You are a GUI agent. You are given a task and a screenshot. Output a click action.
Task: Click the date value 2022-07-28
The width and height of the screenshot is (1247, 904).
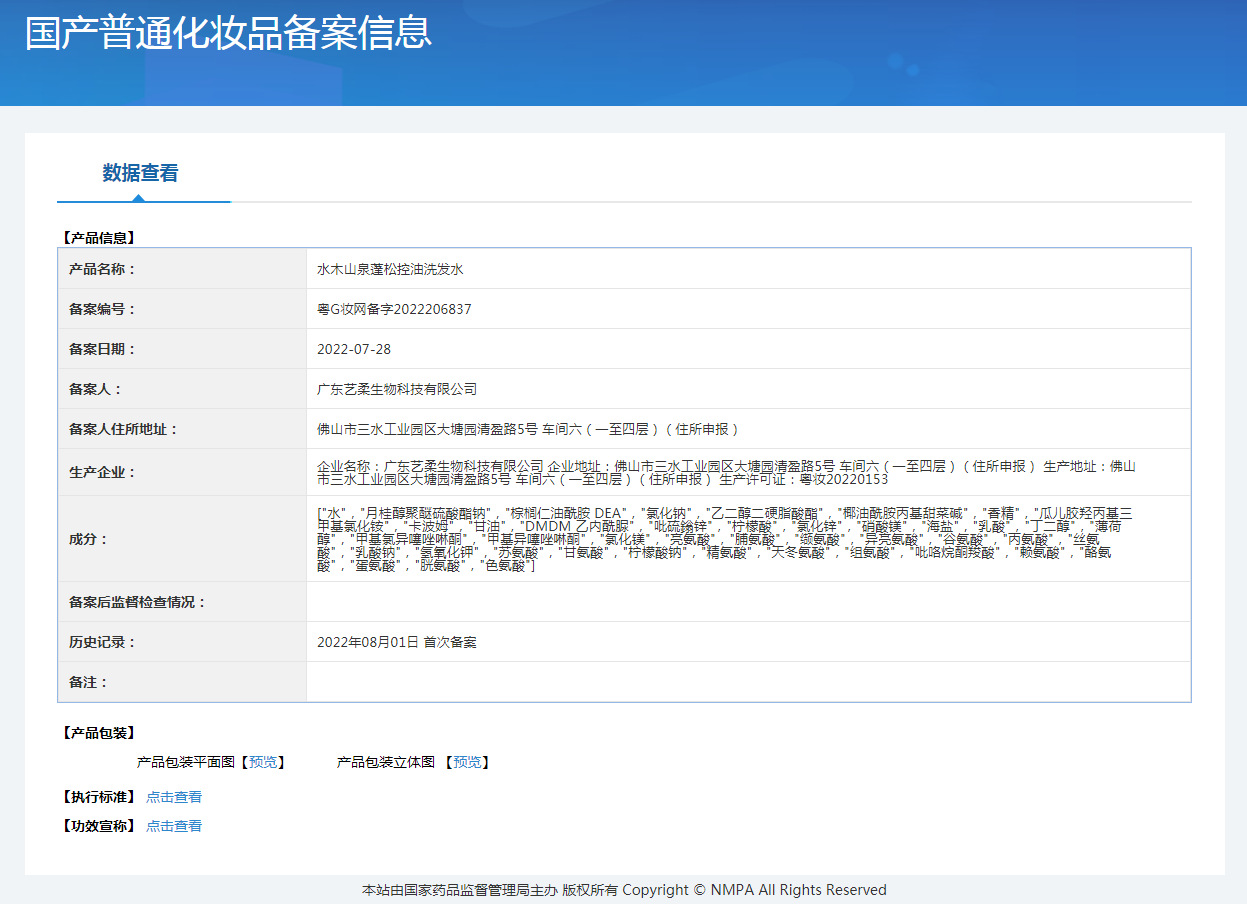click(354, 349)
